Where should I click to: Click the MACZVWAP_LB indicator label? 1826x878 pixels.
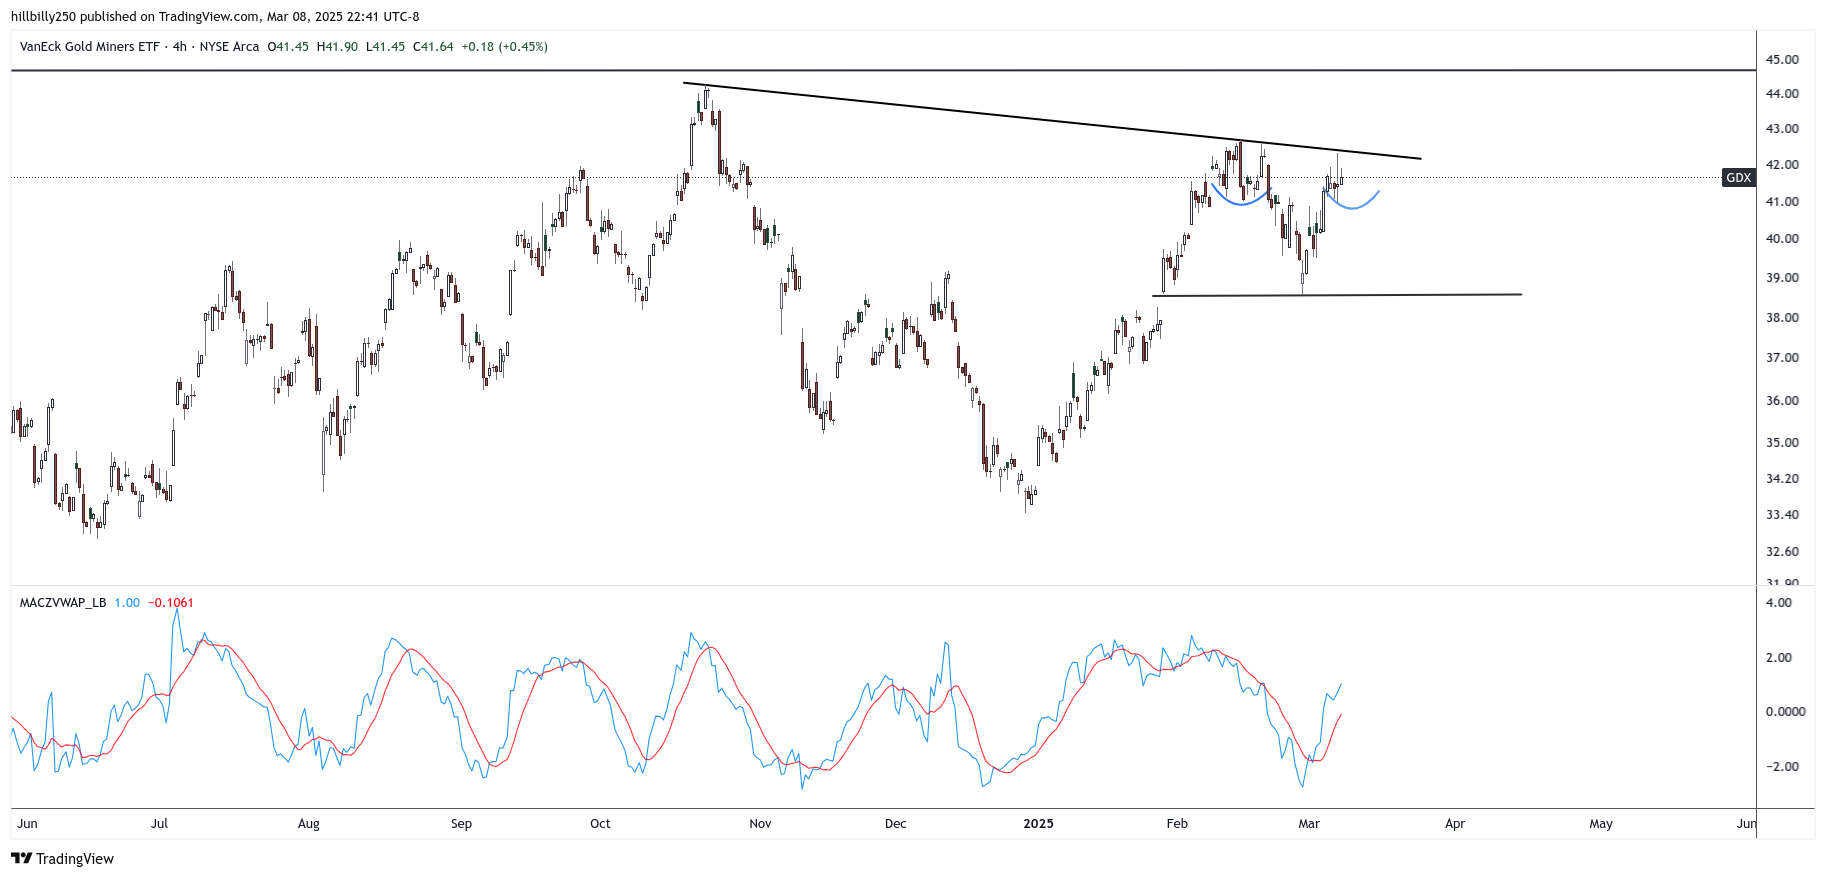tap(63, 603)
